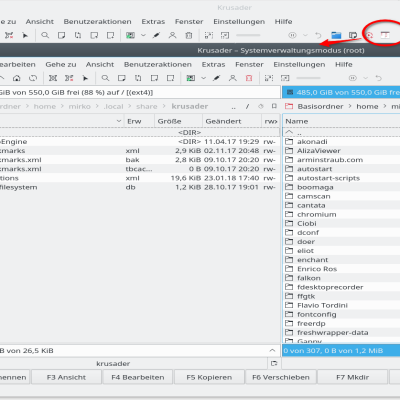Viewport: 400px width, 400px height.
Task: Click the pause jobs icon in root window toolbar
Action: click(x=353, y=78)
